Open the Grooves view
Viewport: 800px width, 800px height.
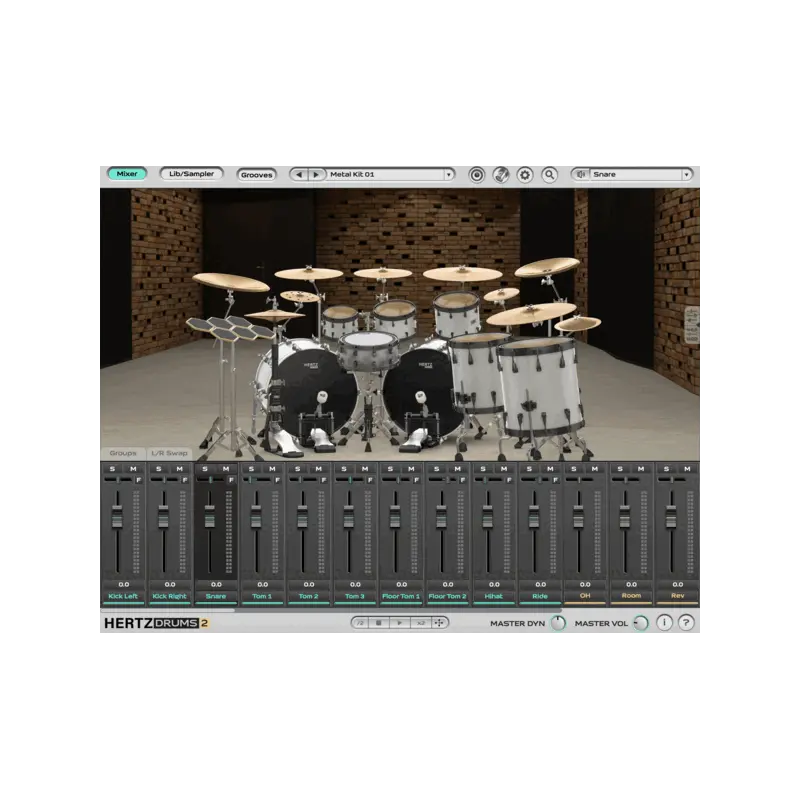pyautogui.click(x=257, y=174)
